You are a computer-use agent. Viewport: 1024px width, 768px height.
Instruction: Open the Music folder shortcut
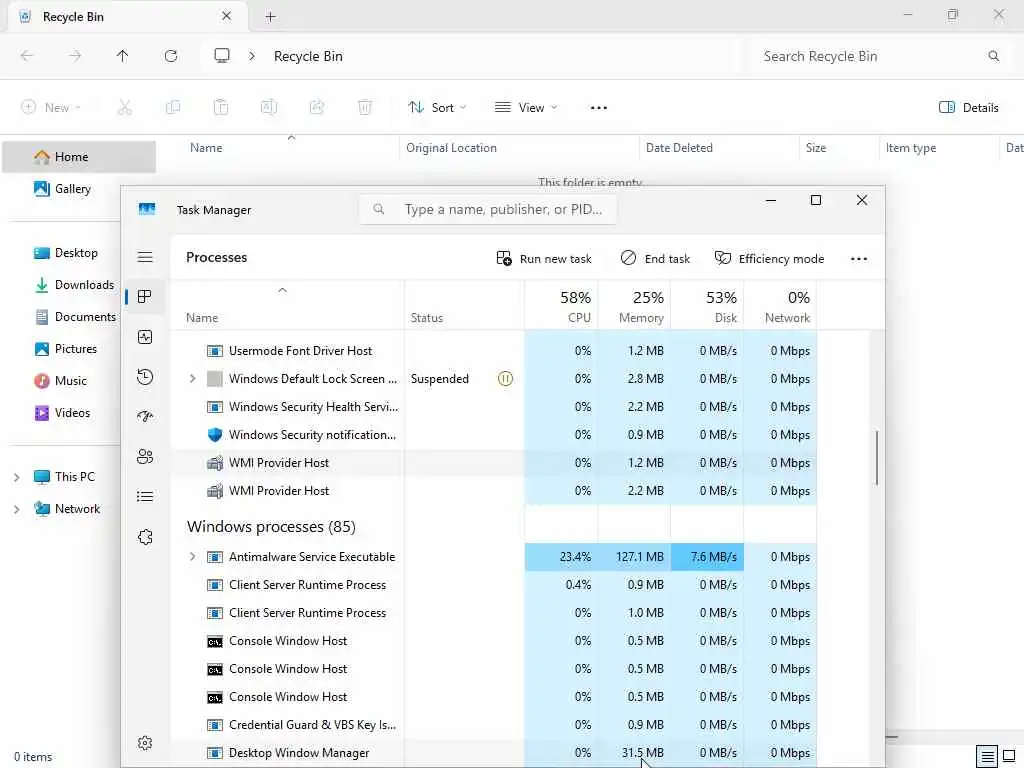(60, 381)
